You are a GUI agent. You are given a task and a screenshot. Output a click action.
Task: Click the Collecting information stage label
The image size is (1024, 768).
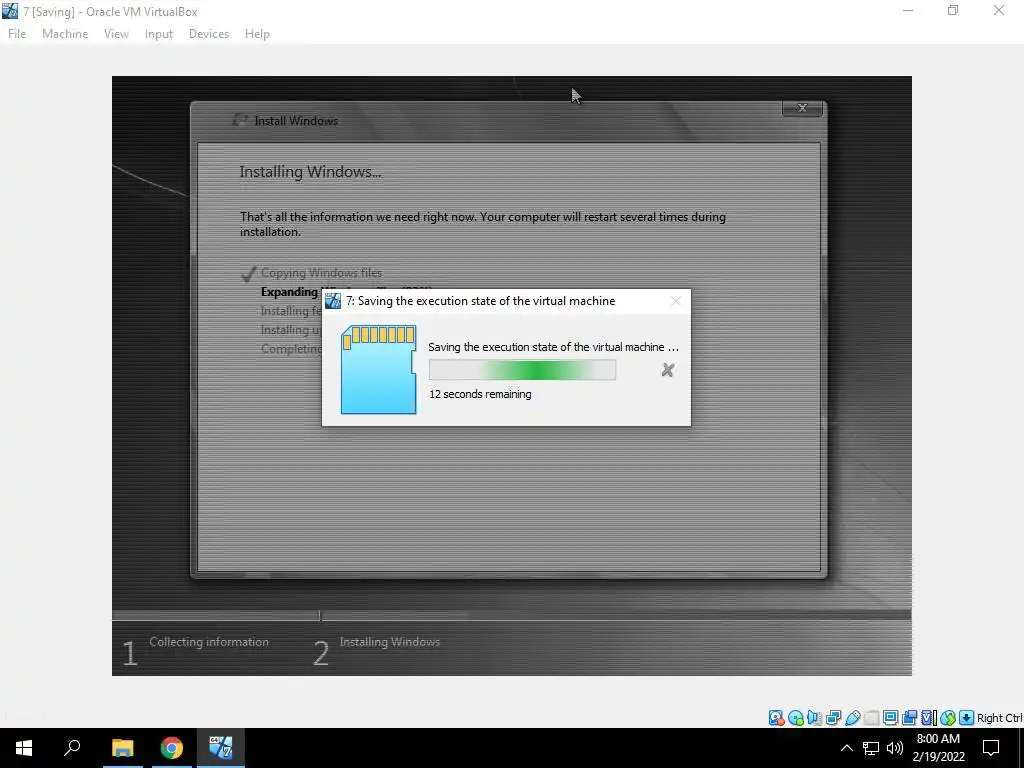pyautogui.click(x=209, y=642)
